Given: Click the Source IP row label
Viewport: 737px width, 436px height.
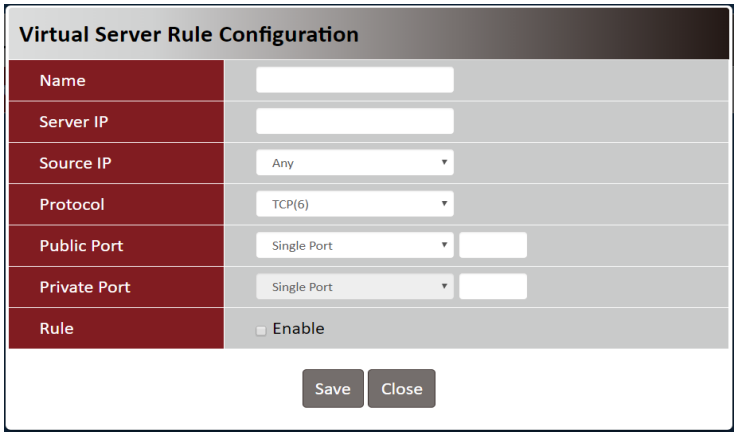Looking at the screenshot, I should tap(75, 163).
